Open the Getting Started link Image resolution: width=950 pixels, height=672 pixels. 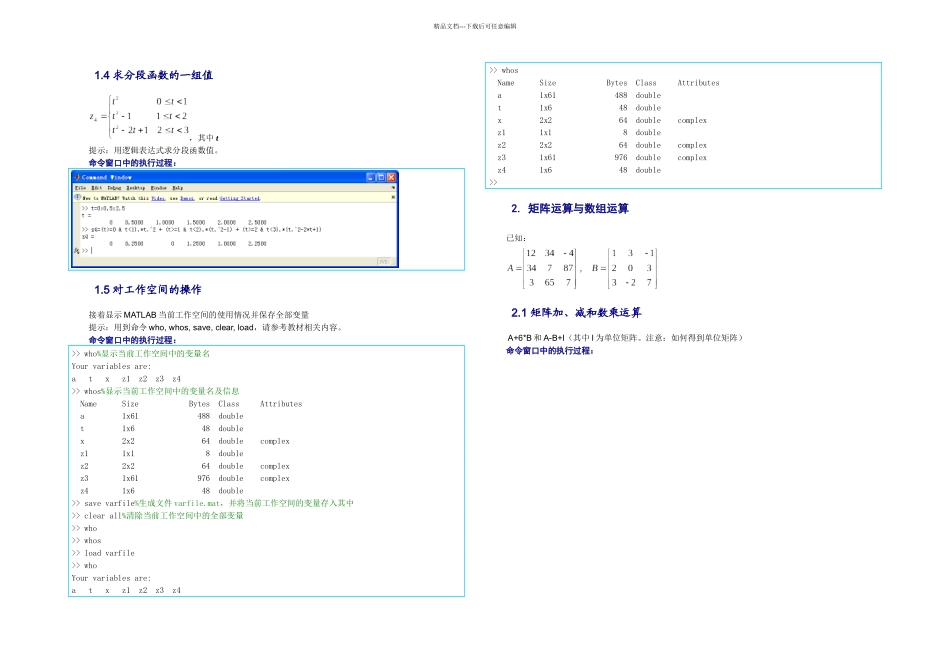click(240, 198)
